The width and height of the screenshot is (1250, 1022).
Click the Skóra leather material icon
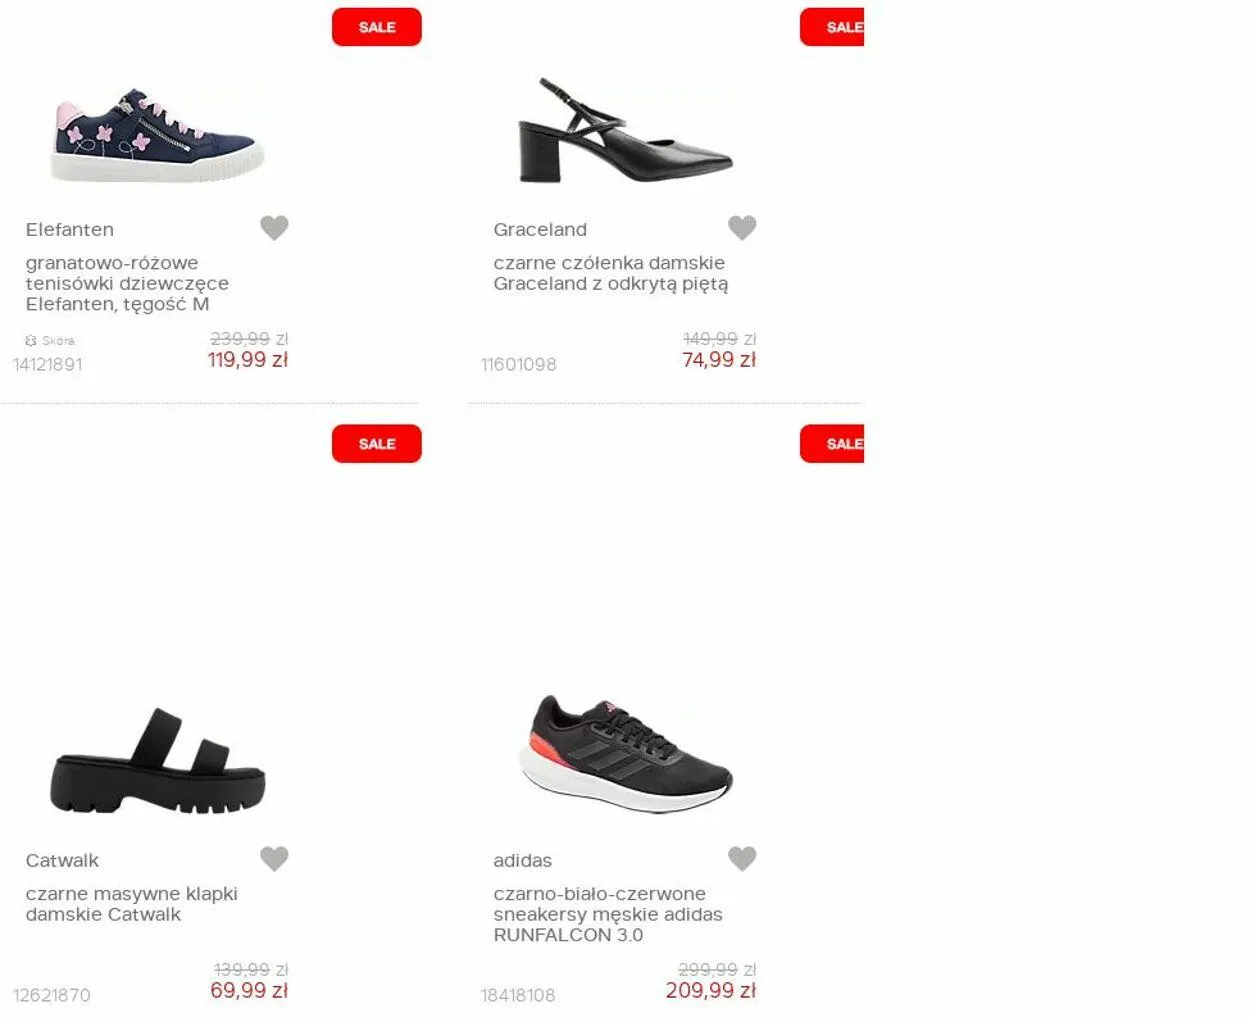tap(30, 341)
